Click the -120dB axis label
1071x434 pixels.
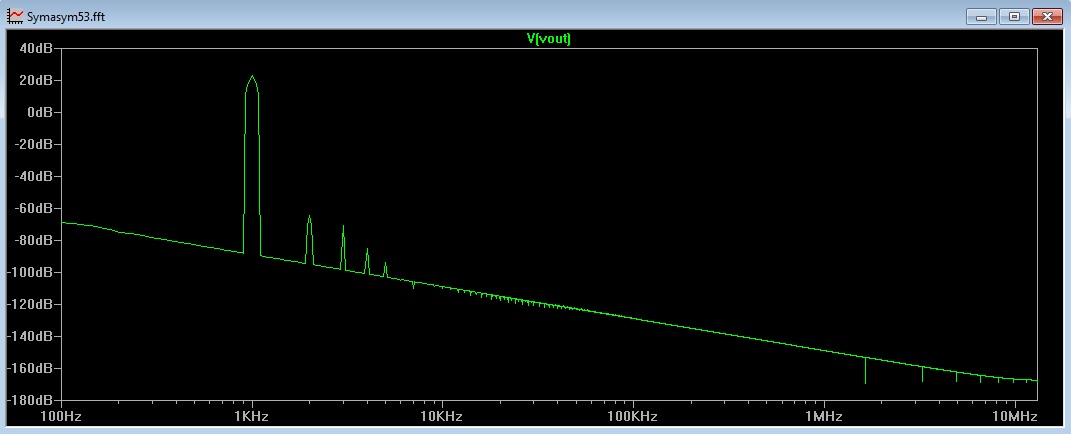pos(31,304)
